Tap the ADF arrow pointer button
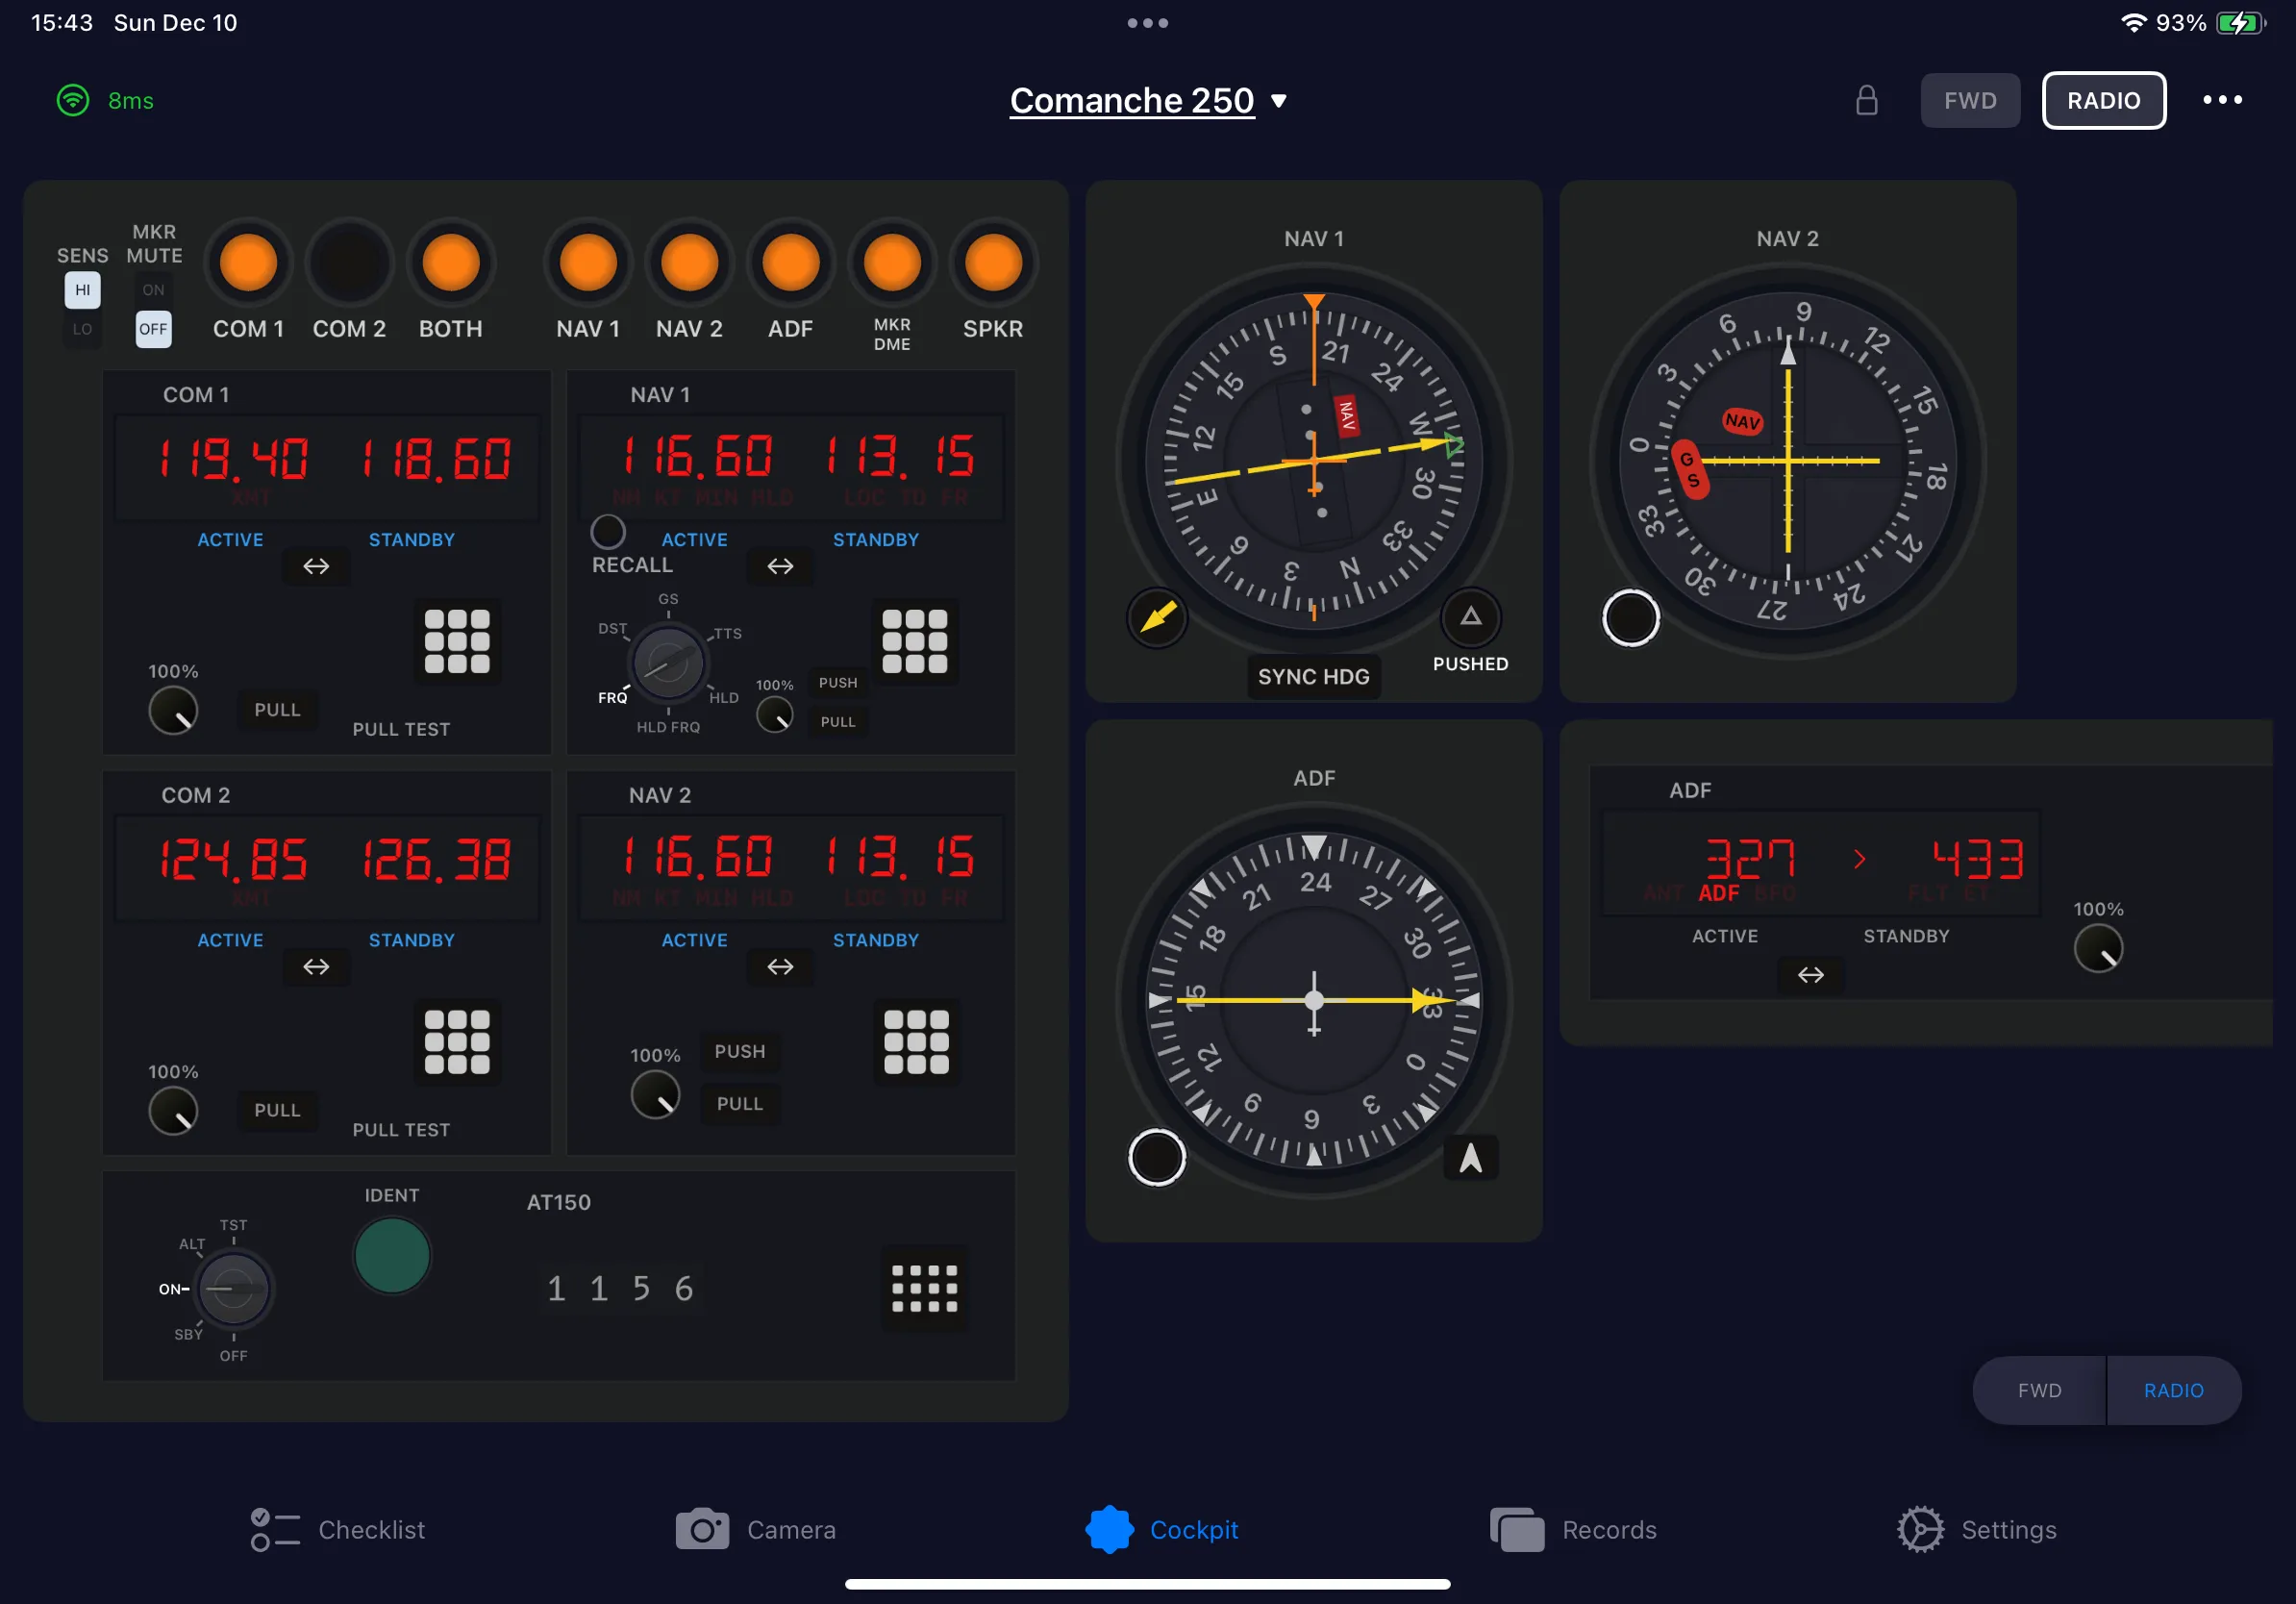This screenshot has width=2296, height=1604. pos(1470,1157)
